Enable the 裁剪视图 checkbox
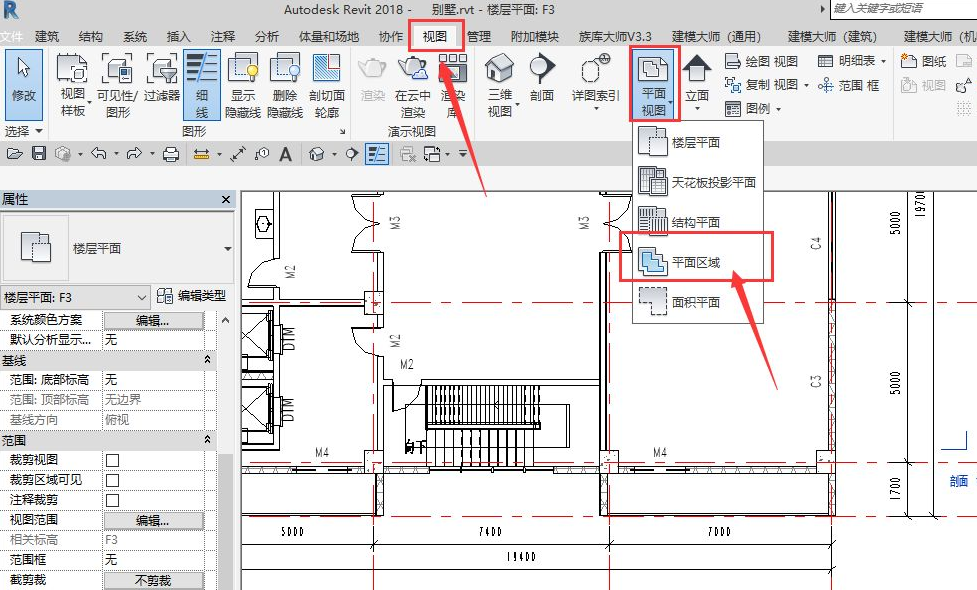 click(113, 460)
